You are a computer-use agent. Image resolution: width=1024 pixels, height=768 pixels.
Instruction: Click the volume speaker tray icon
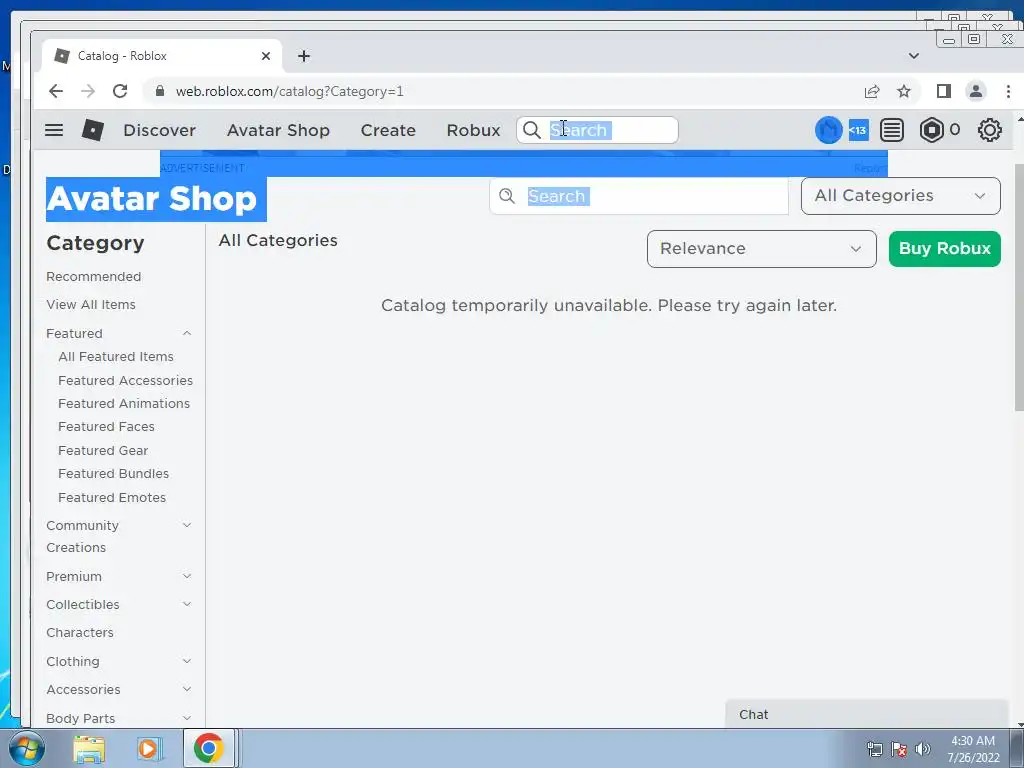[922, 749]
